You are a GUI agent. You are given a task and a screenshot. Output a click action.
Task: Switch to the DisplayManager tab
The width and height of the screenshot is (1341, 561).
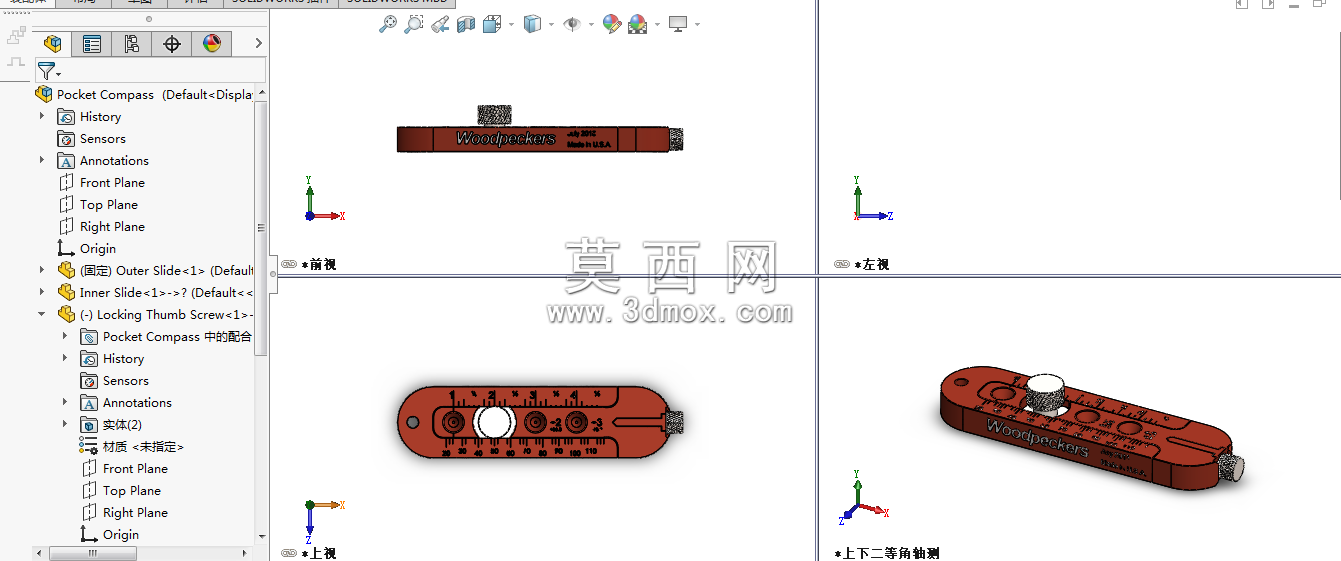point(212,43)
